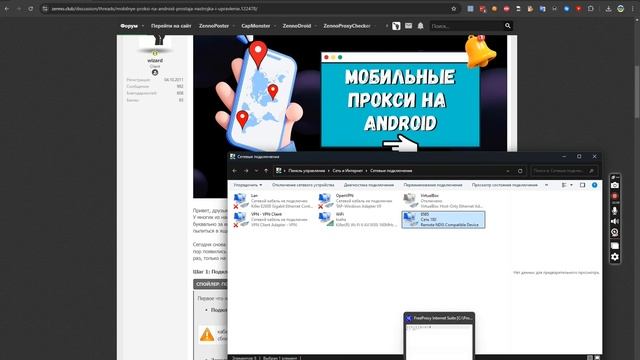640x360 pixels.
Task: Click the browser page vertical scrollbar
Action: 636,92
